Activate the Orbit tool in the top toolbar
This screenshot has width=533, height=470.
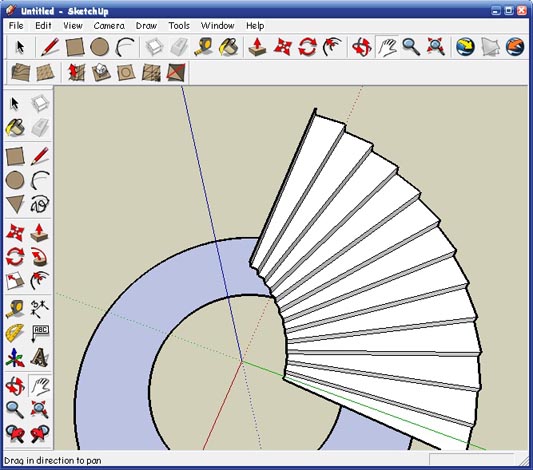361,47
